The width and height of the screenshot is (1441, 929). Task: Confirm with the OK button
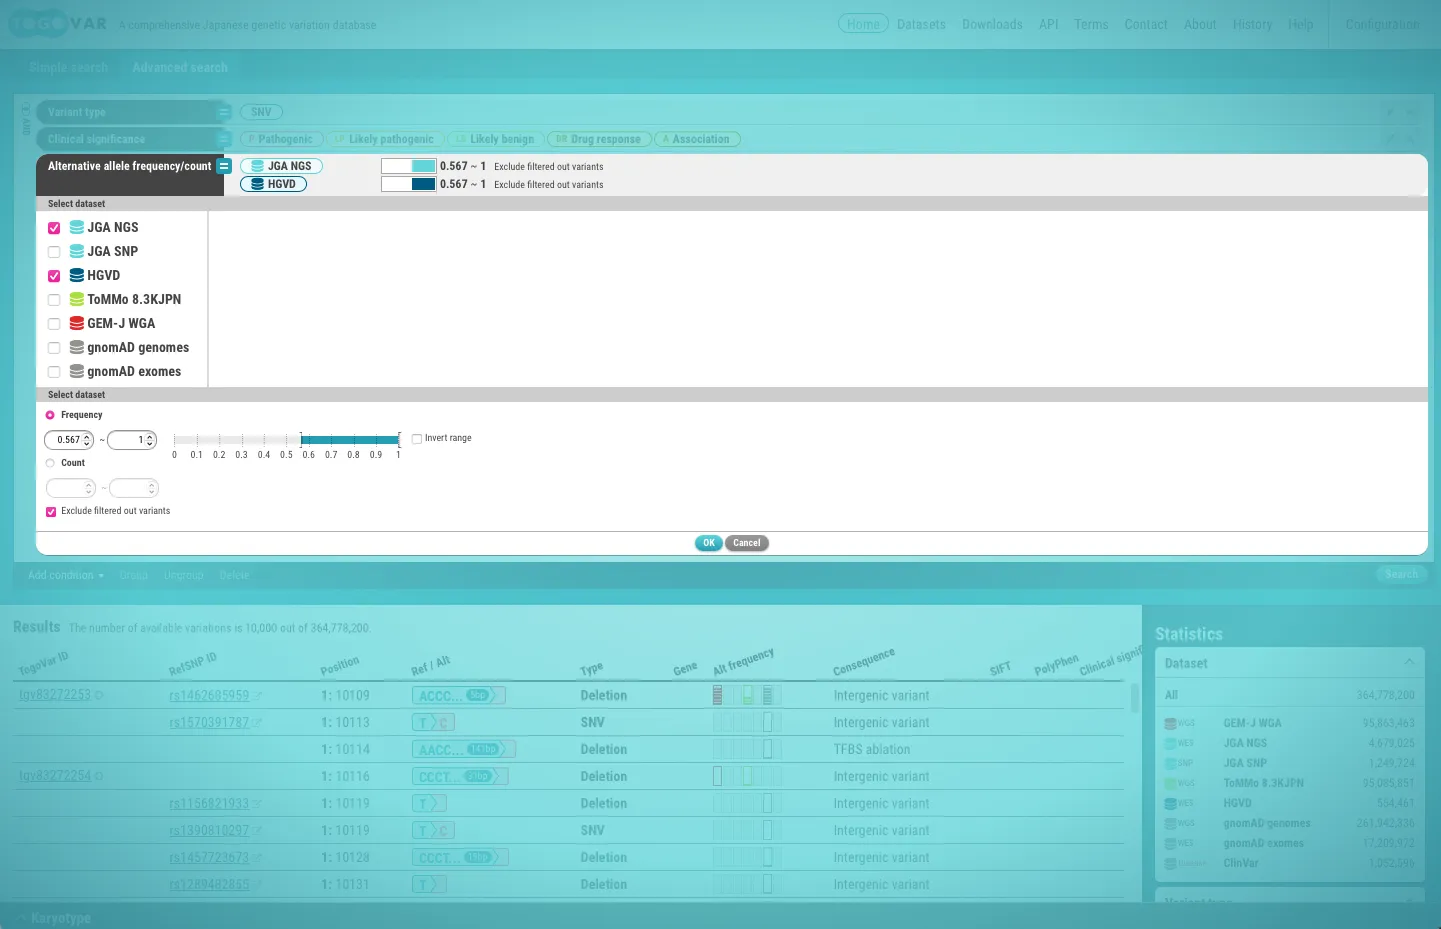pos(709,543)
